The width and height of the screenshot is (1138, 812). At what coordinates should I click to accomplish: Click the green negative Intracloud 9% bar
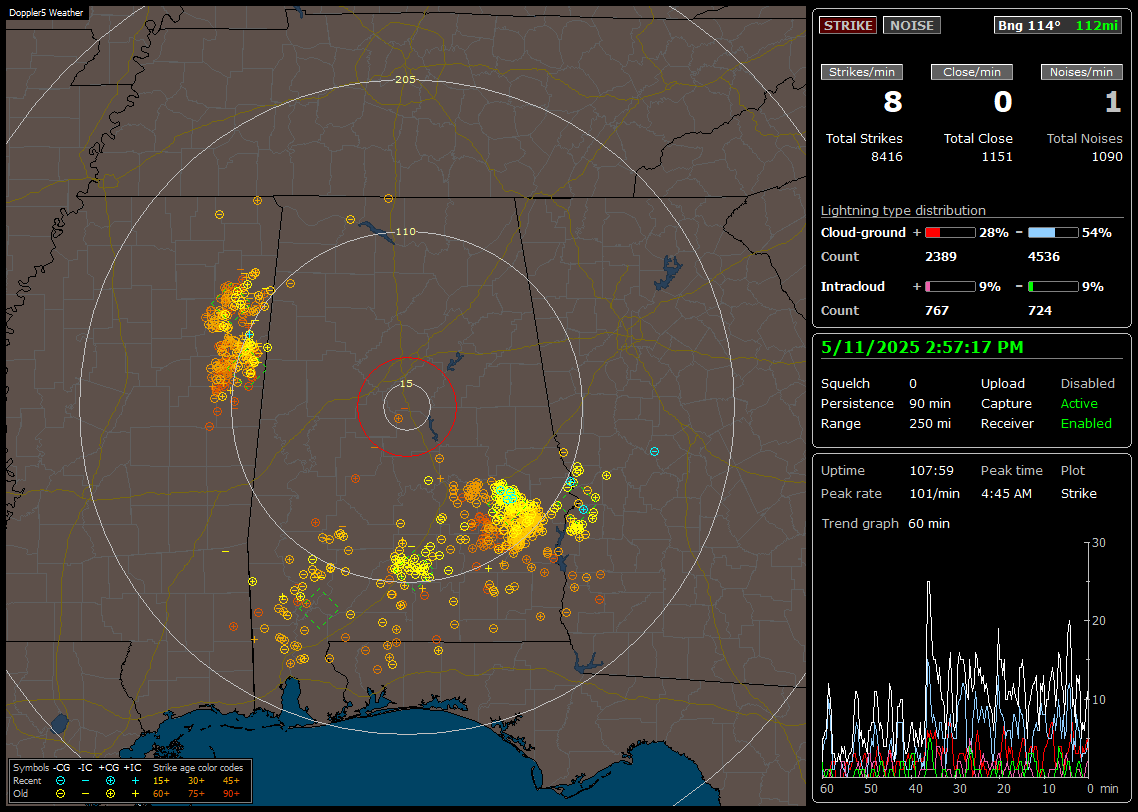tap(1053, 287)
